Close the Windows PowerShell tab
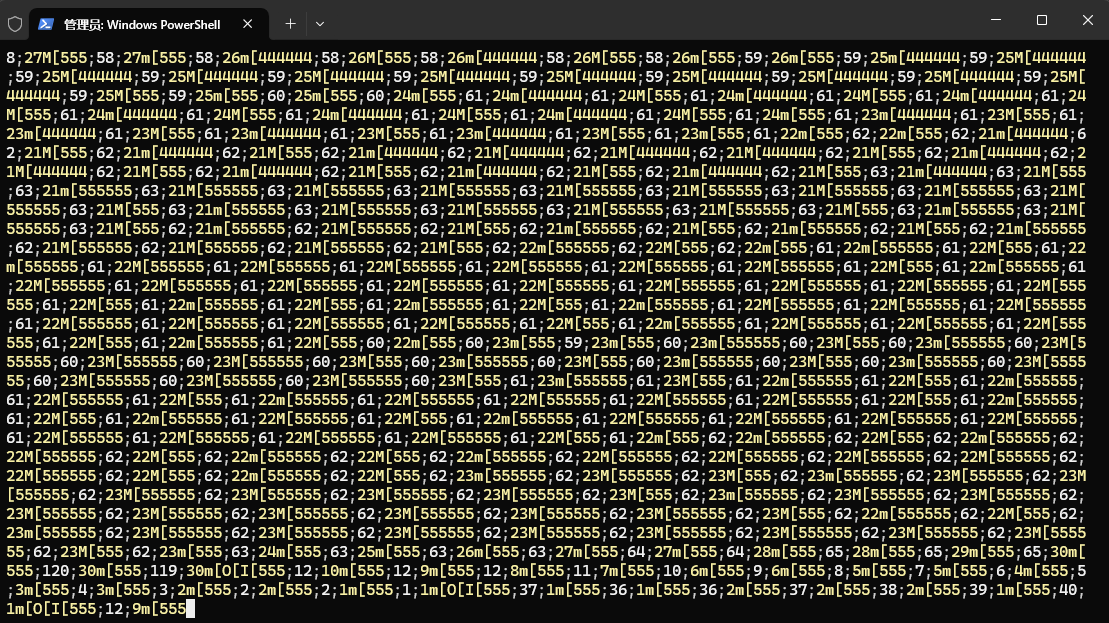 point(248,24)
